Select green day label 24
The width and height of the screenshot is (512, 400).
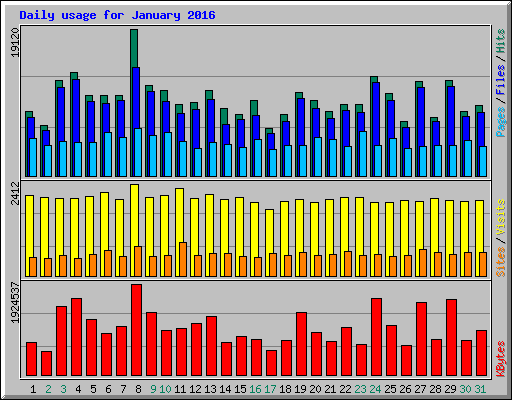[375, 389]
